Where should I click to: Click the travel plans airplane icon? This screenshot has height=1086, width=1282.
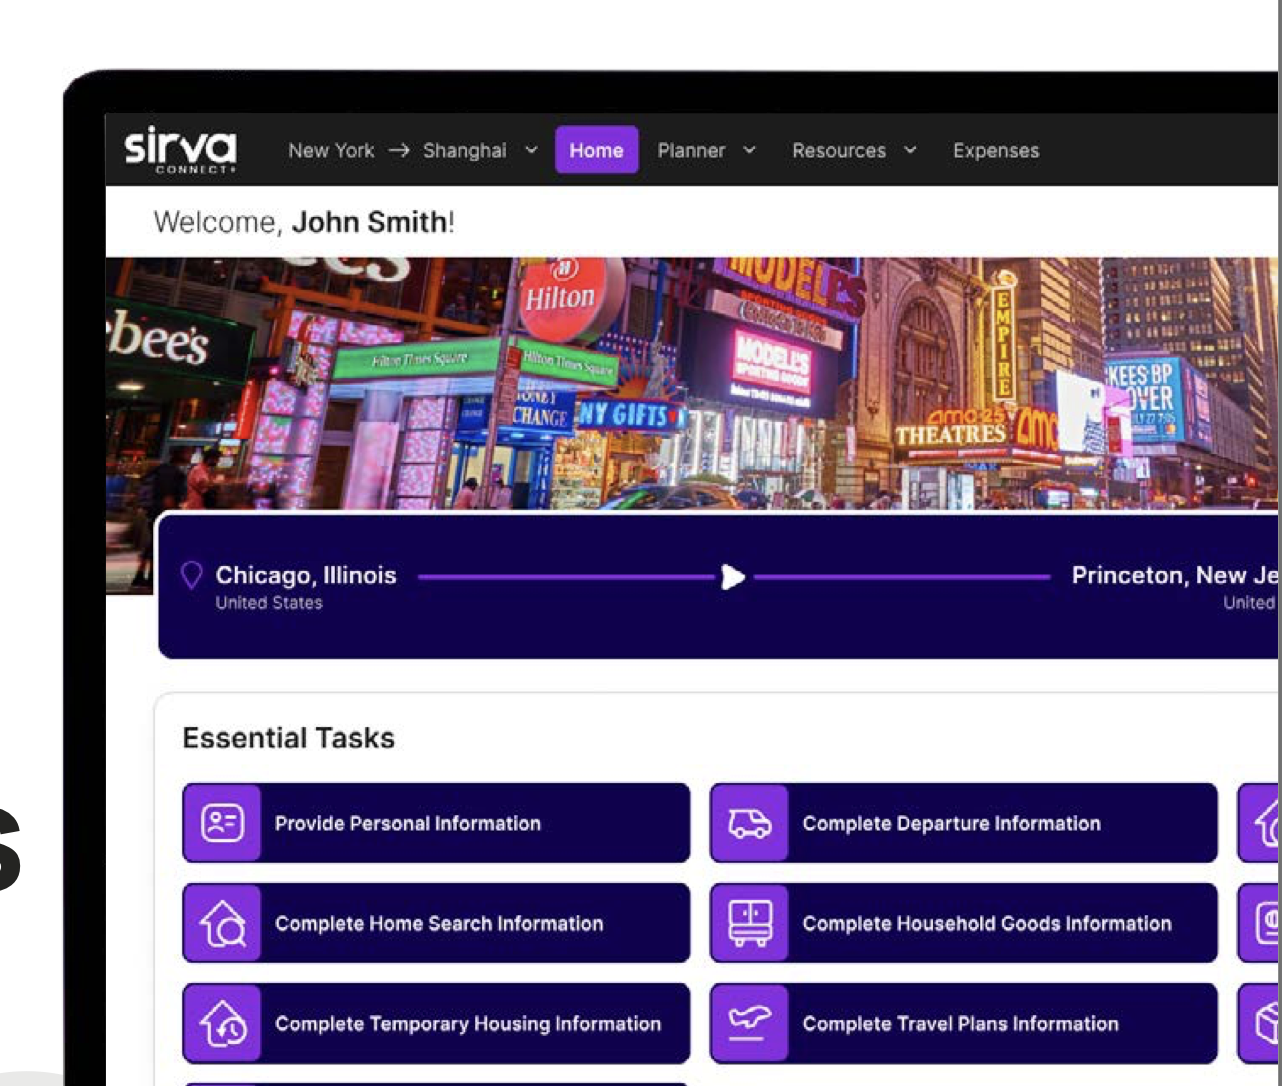pyautogui.click(x=749, y=1023)
